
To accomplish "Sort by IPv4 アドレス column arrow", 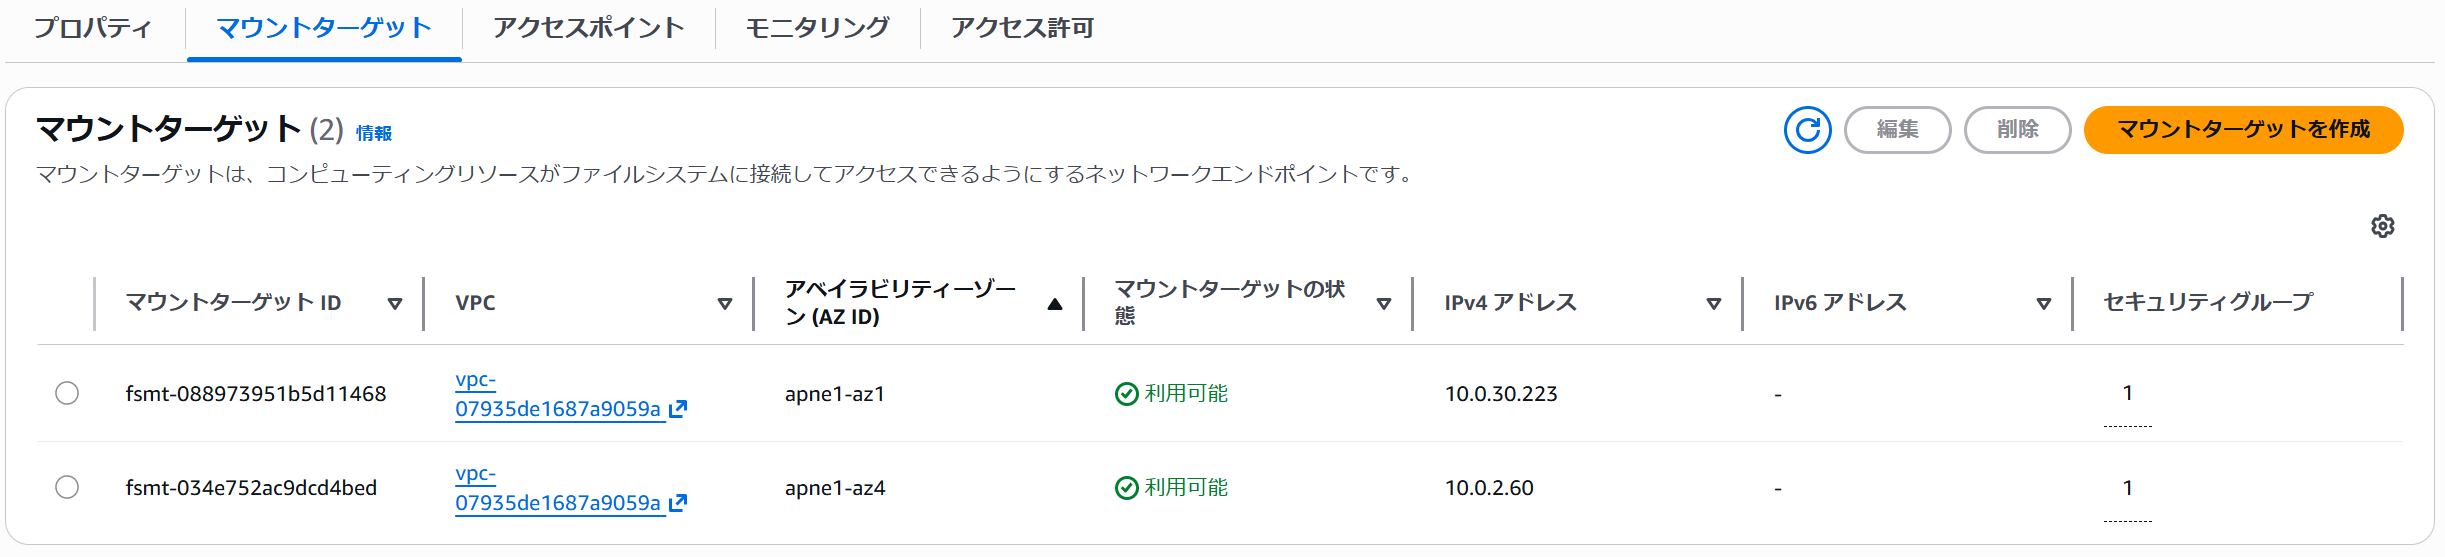I will tap(1714, 304).
